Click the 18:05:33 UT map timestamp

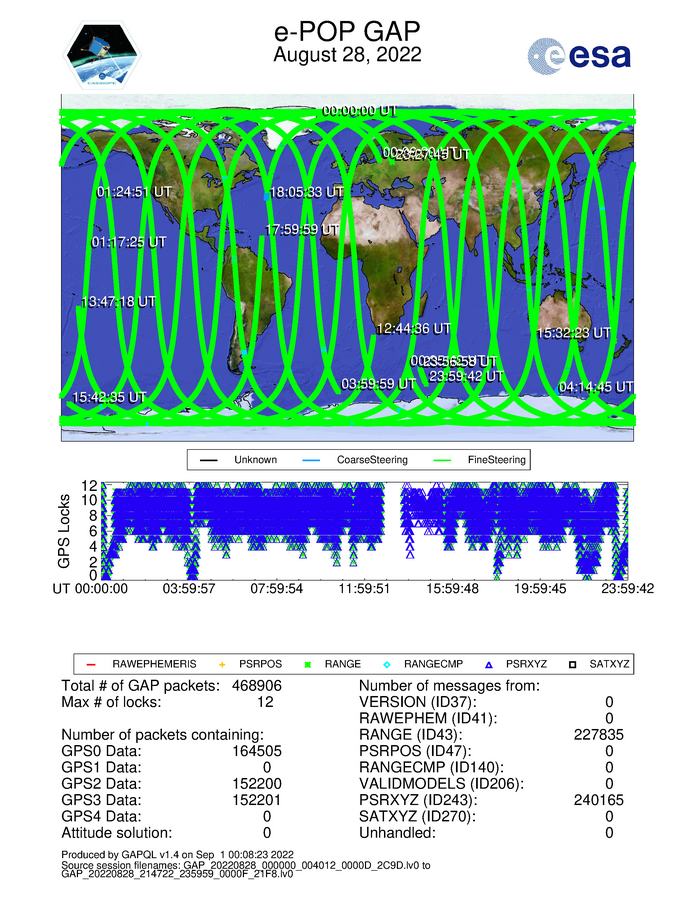[x=307, y=191]
